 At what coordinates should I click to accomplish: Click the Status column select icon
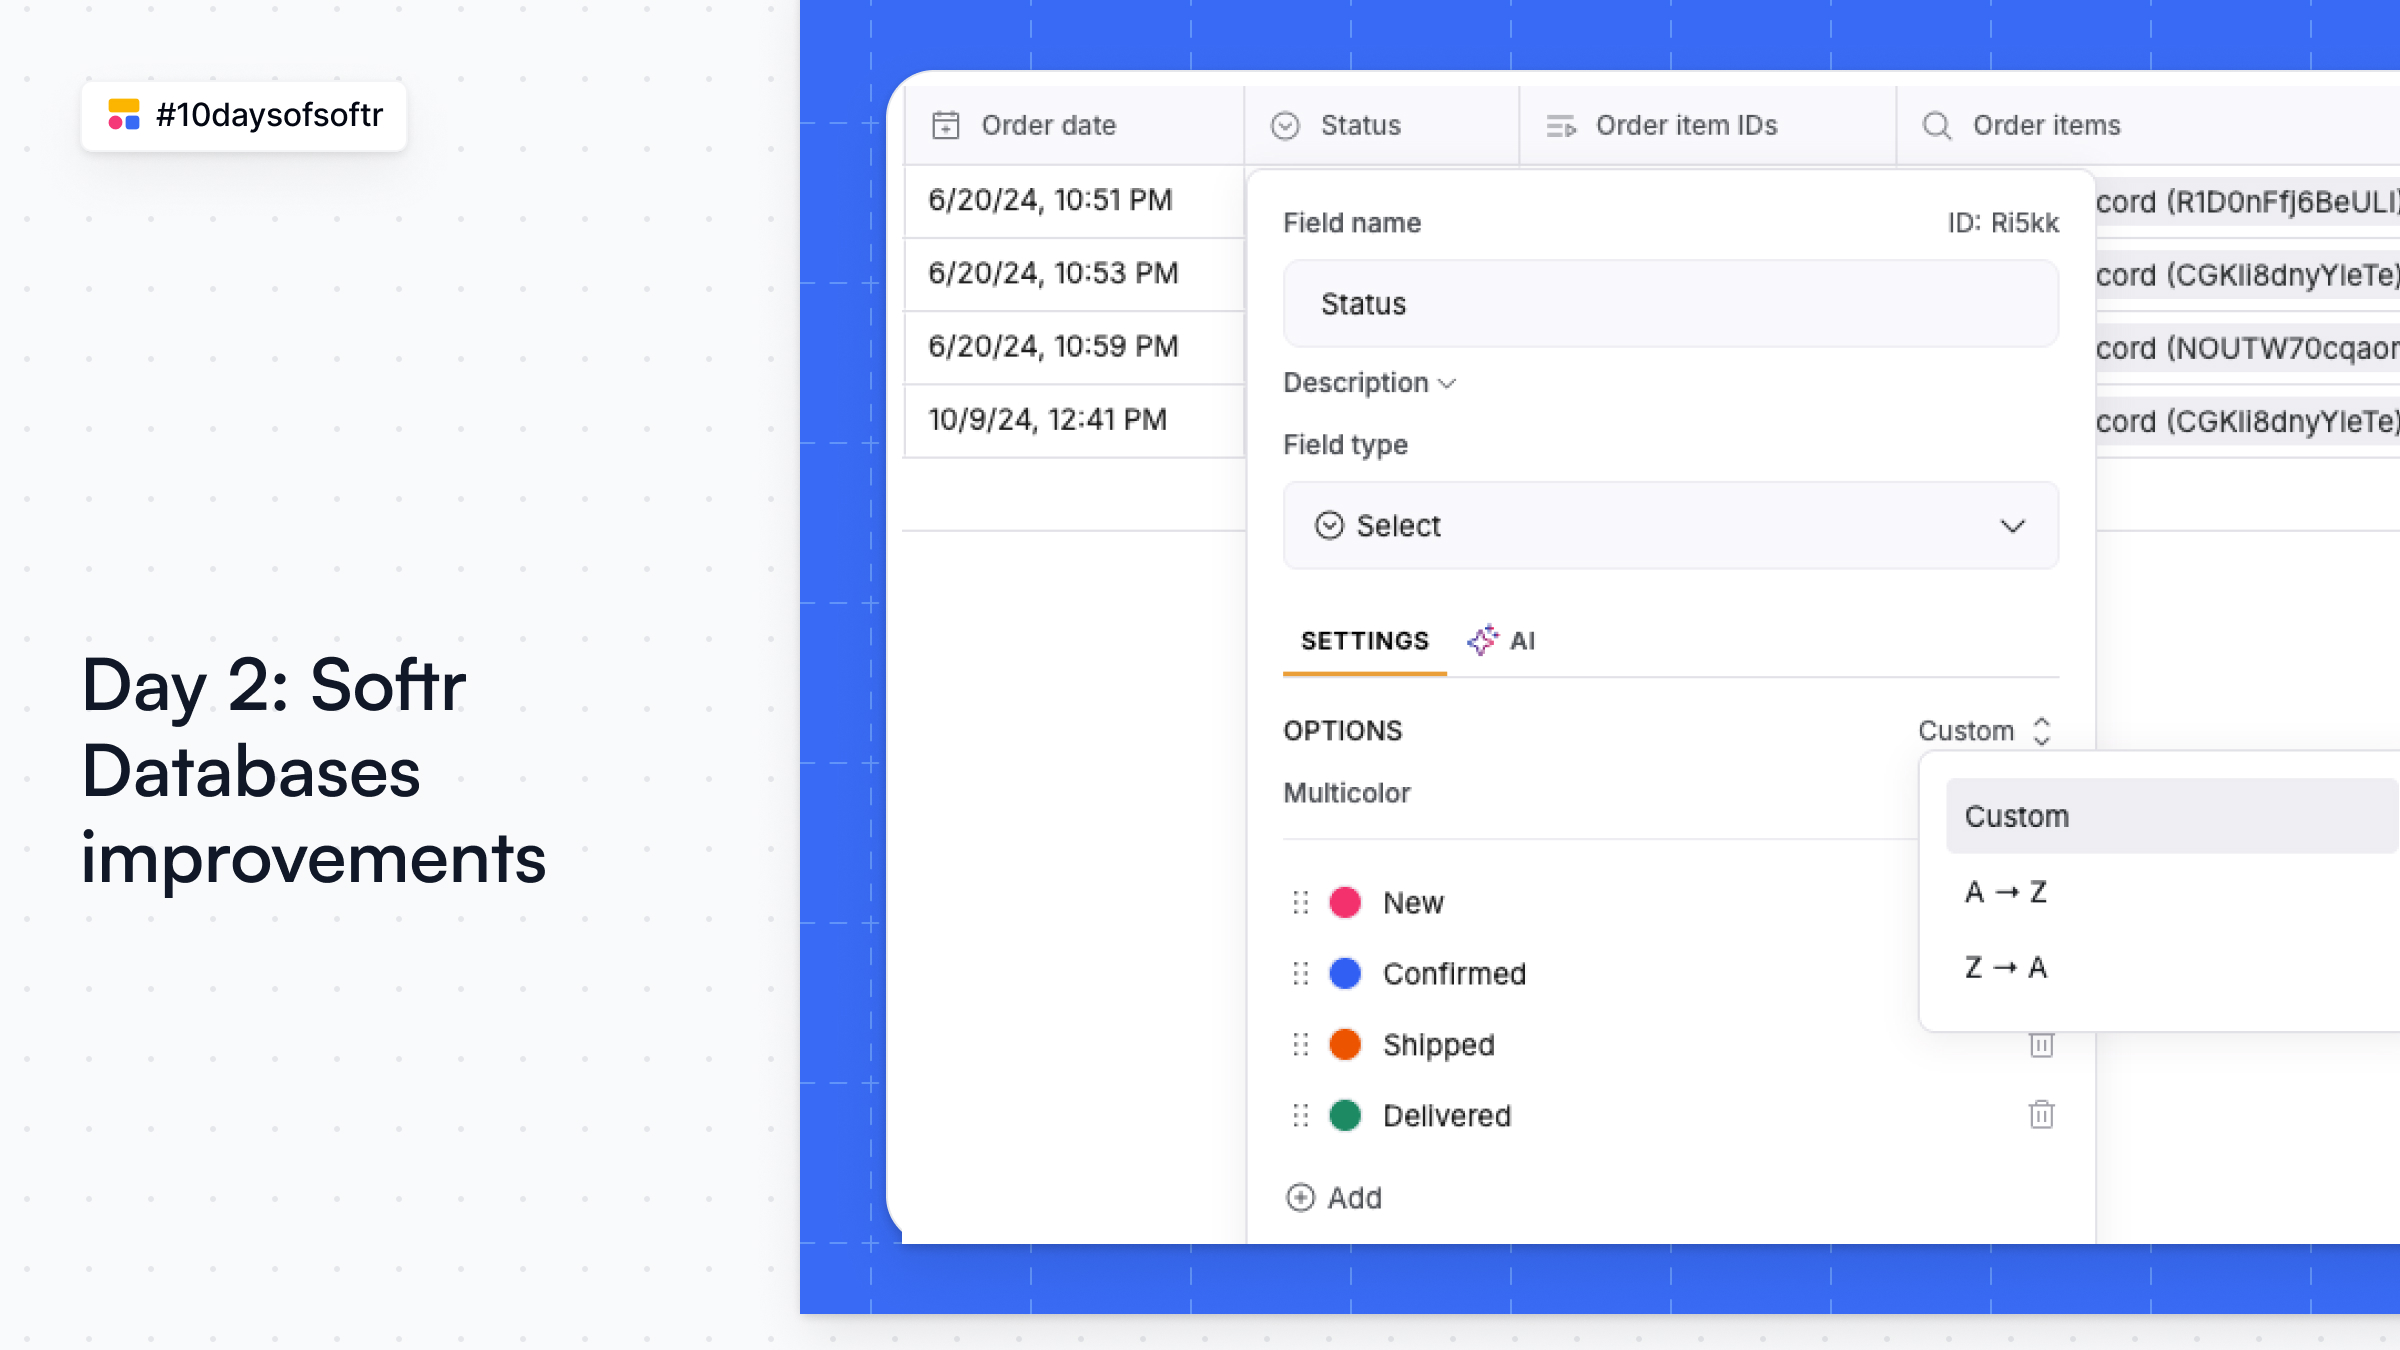tap(1285, 126)
